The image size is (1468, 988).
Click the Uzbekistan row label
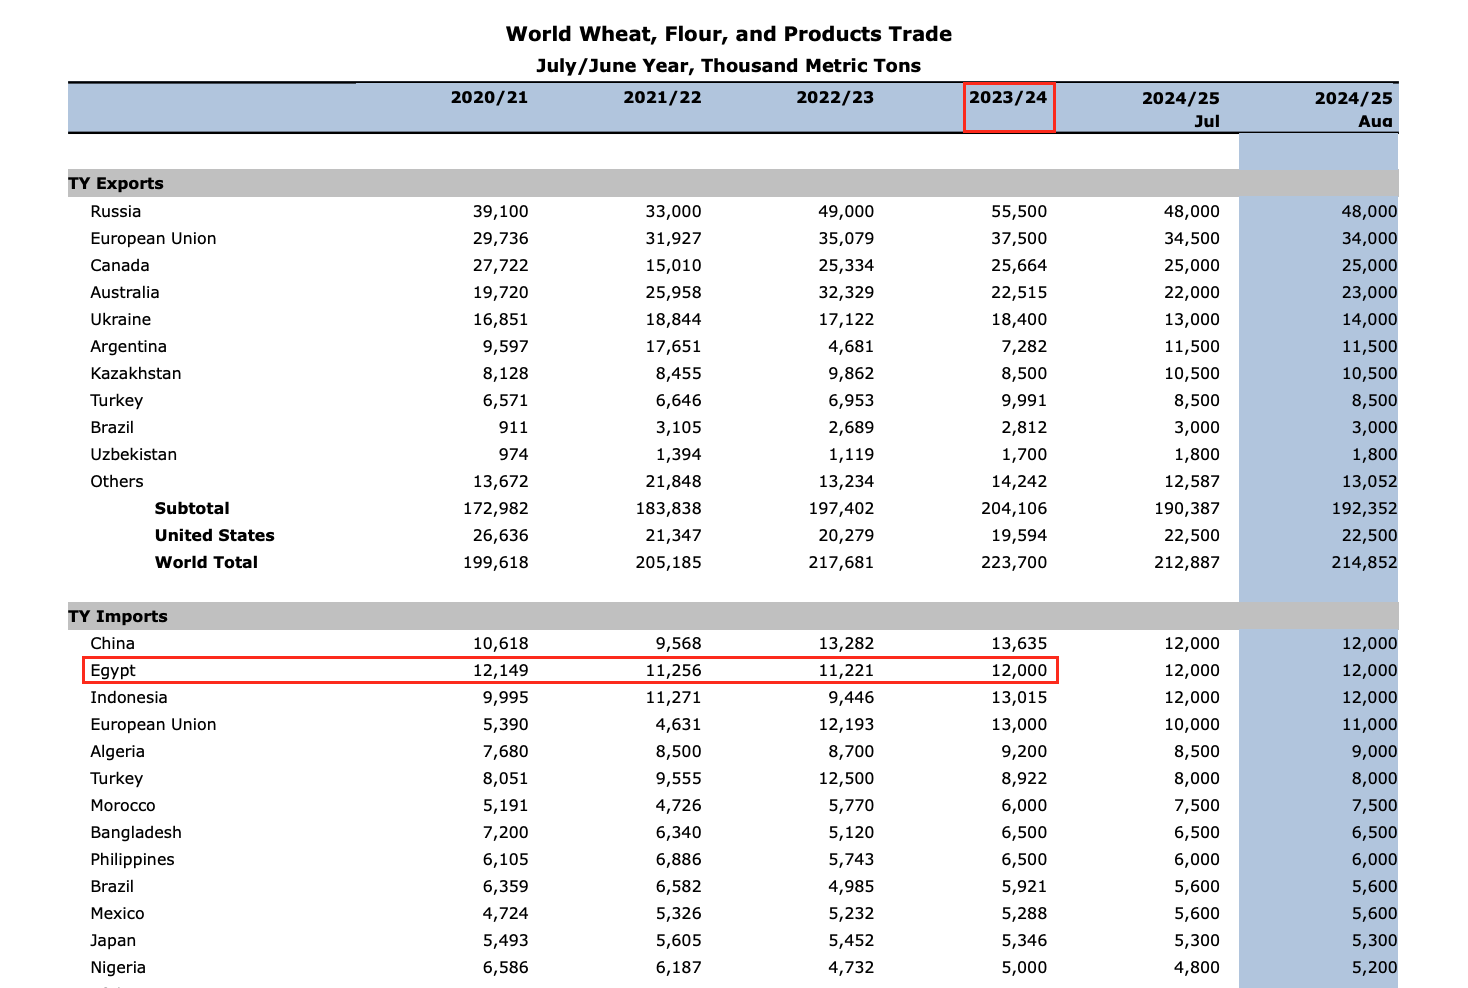tap(133, 455)
